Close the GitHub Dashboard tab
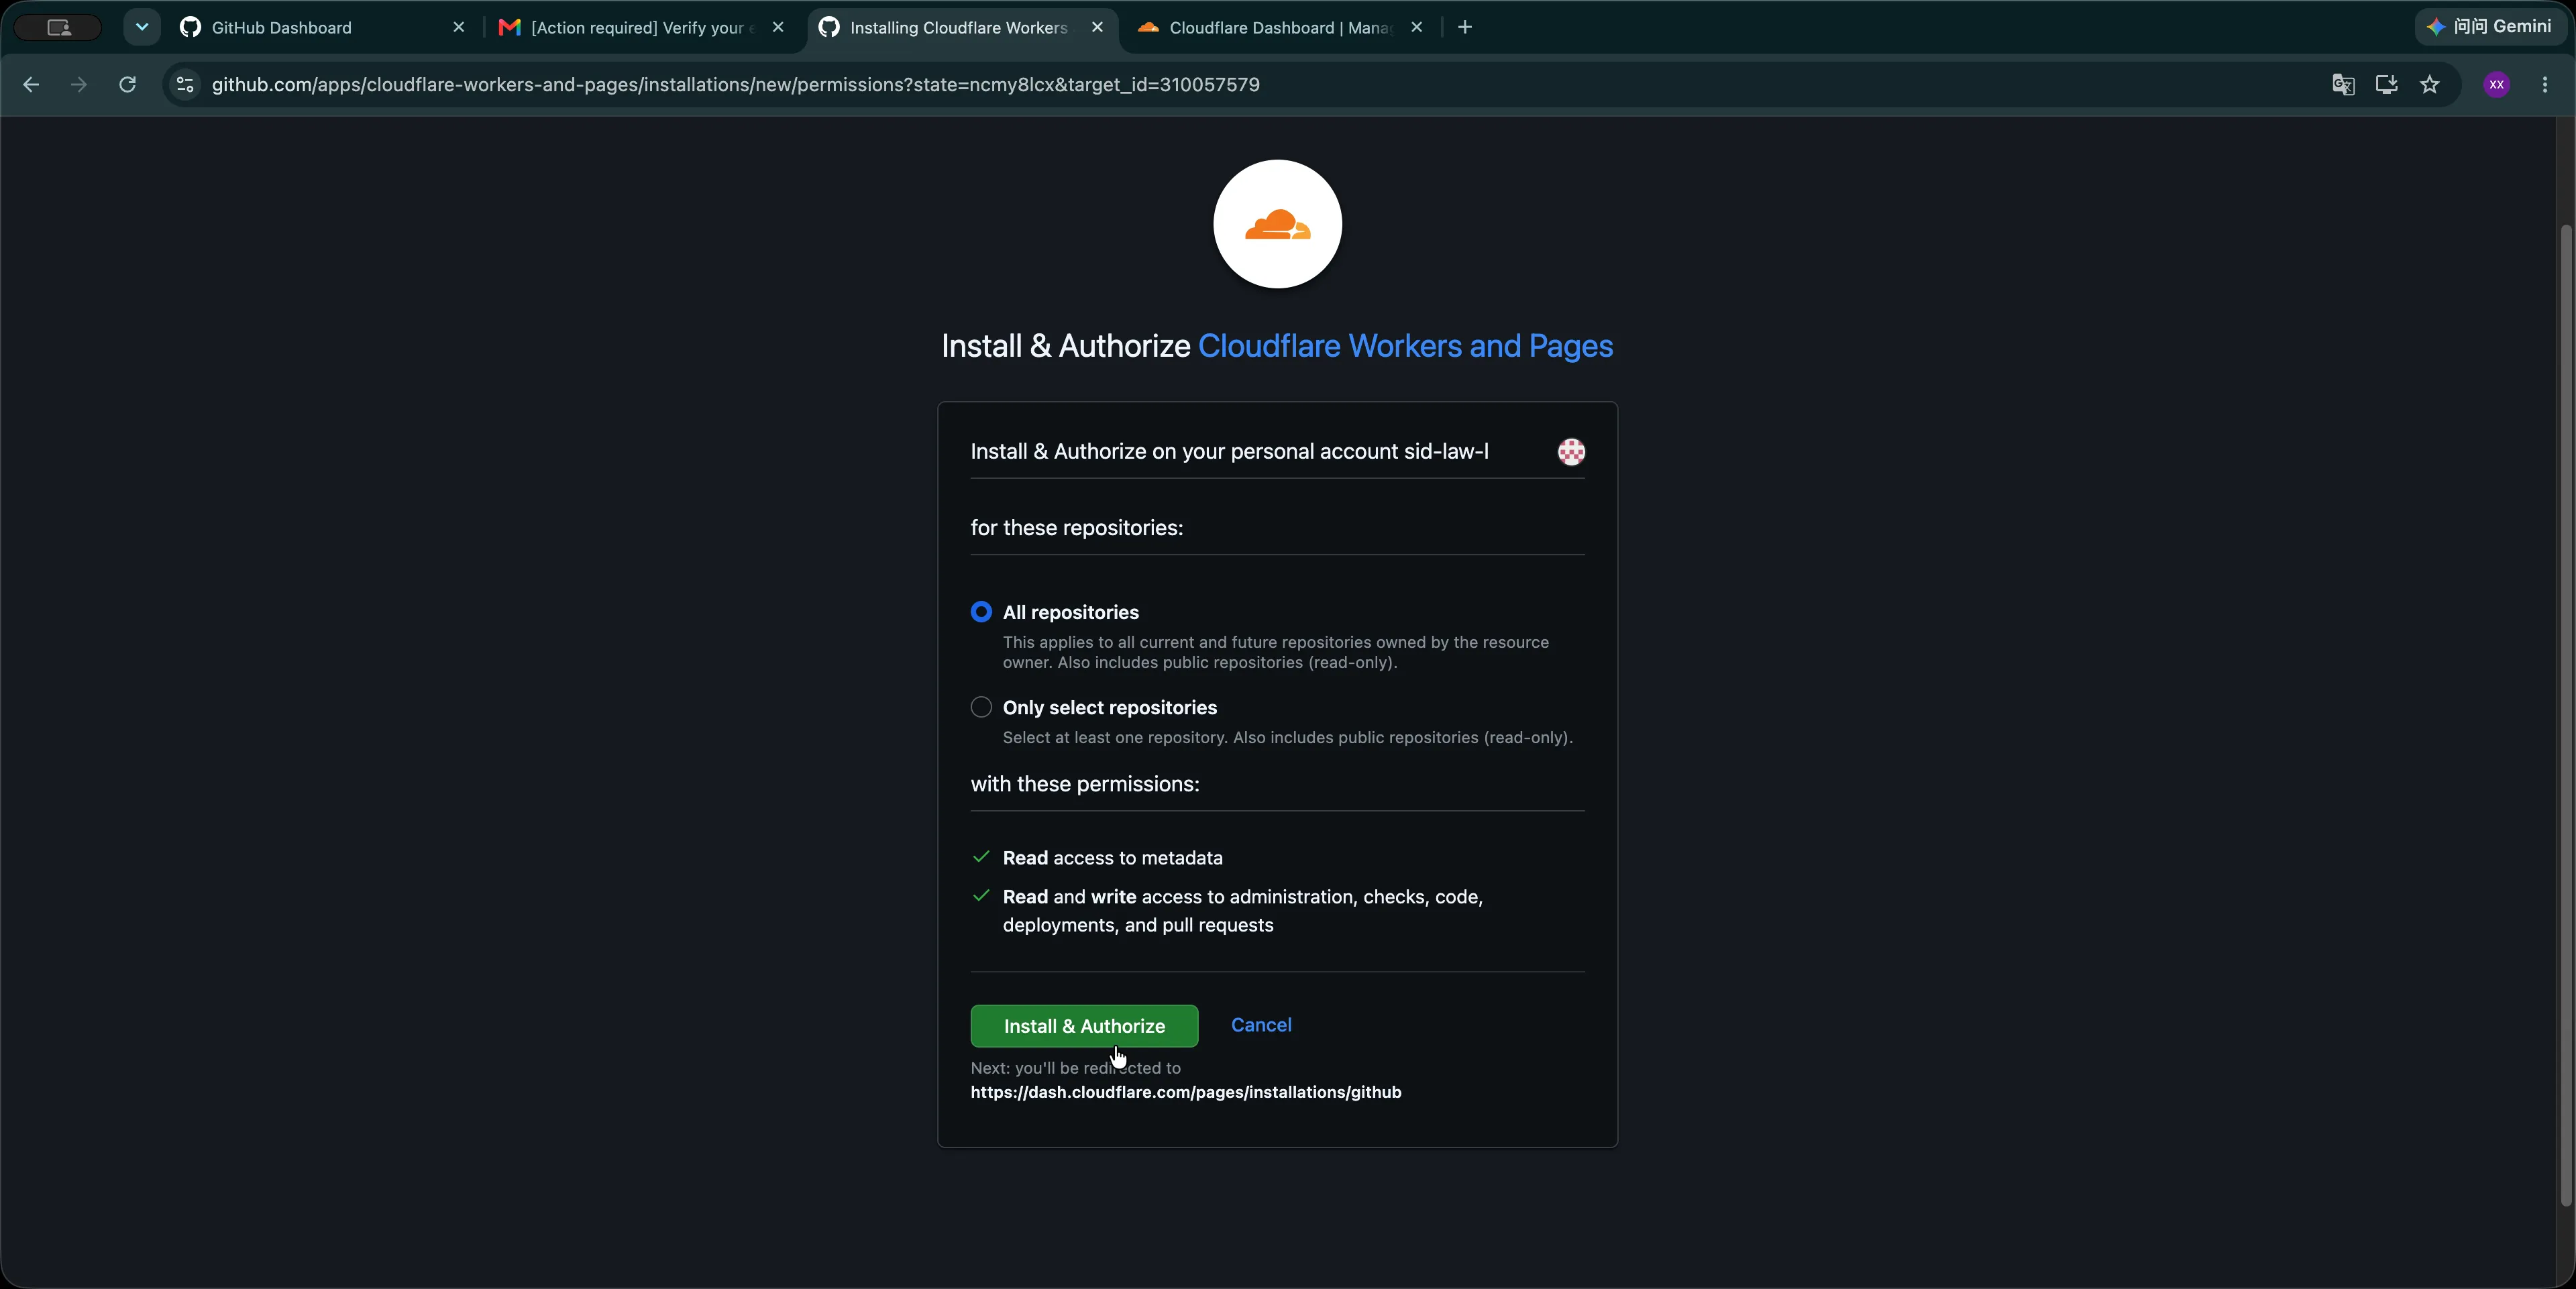2576x1289 pixels. click(458, 27)
